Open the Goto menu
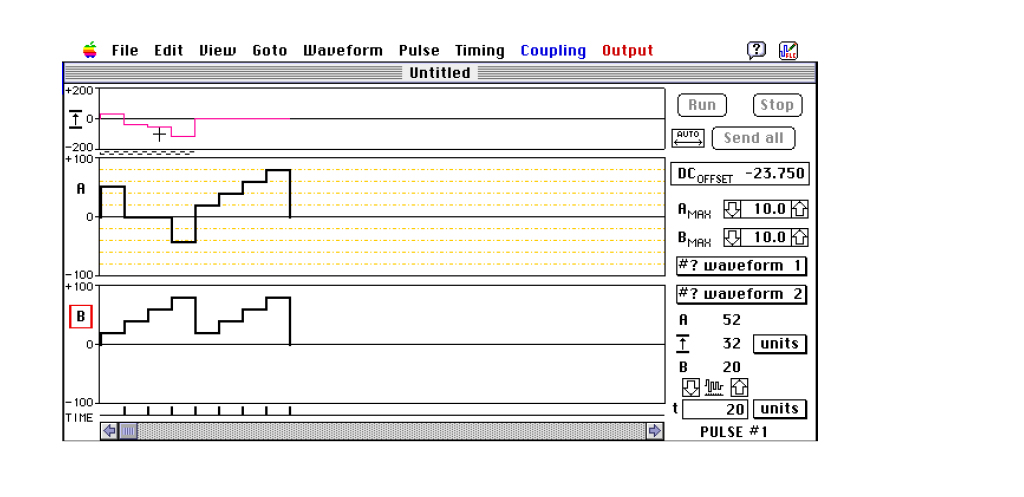The width and height of the screenshot is (1024, 497). point(270,50)
